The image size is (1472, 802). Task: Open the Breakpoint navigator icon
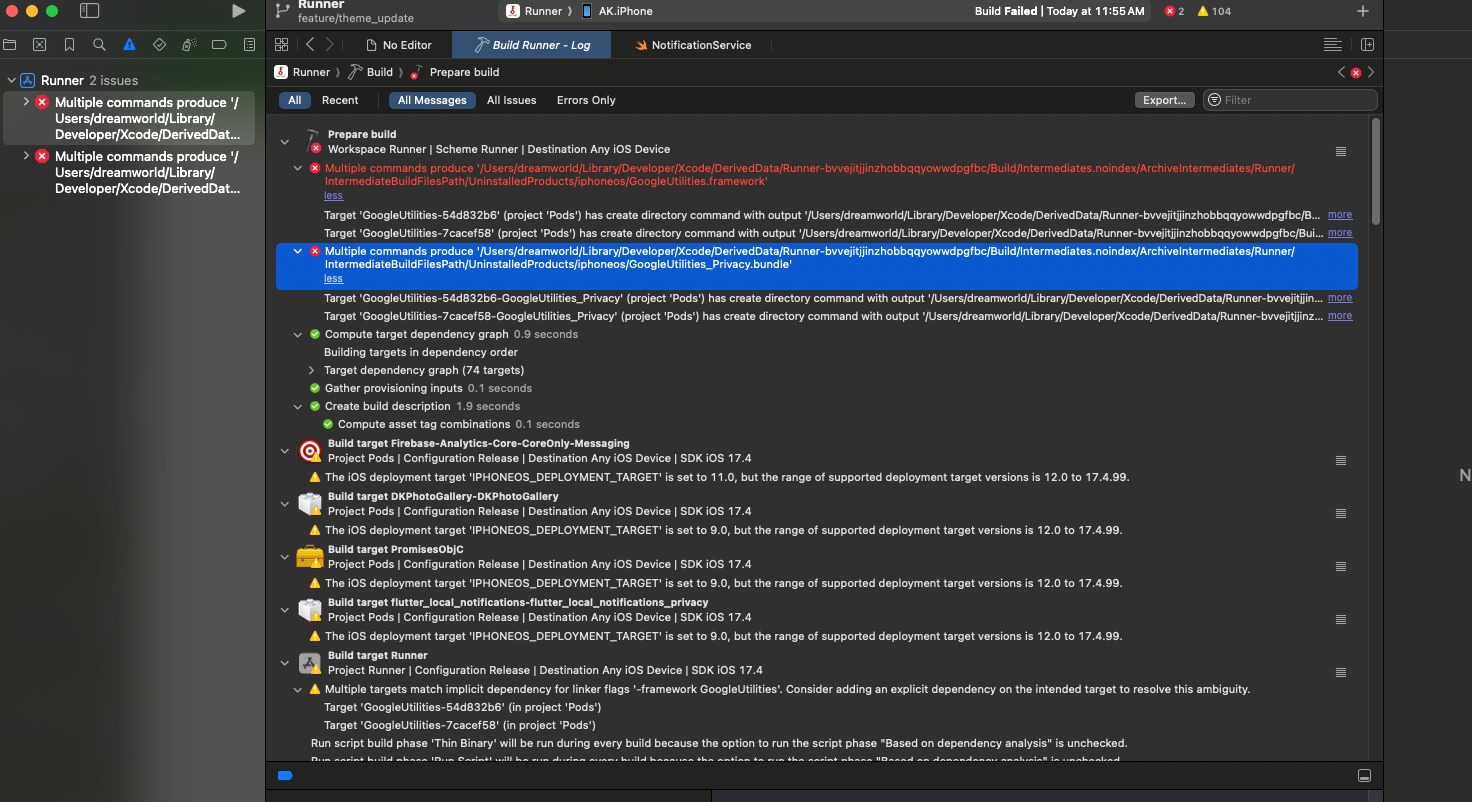point(219,45)
